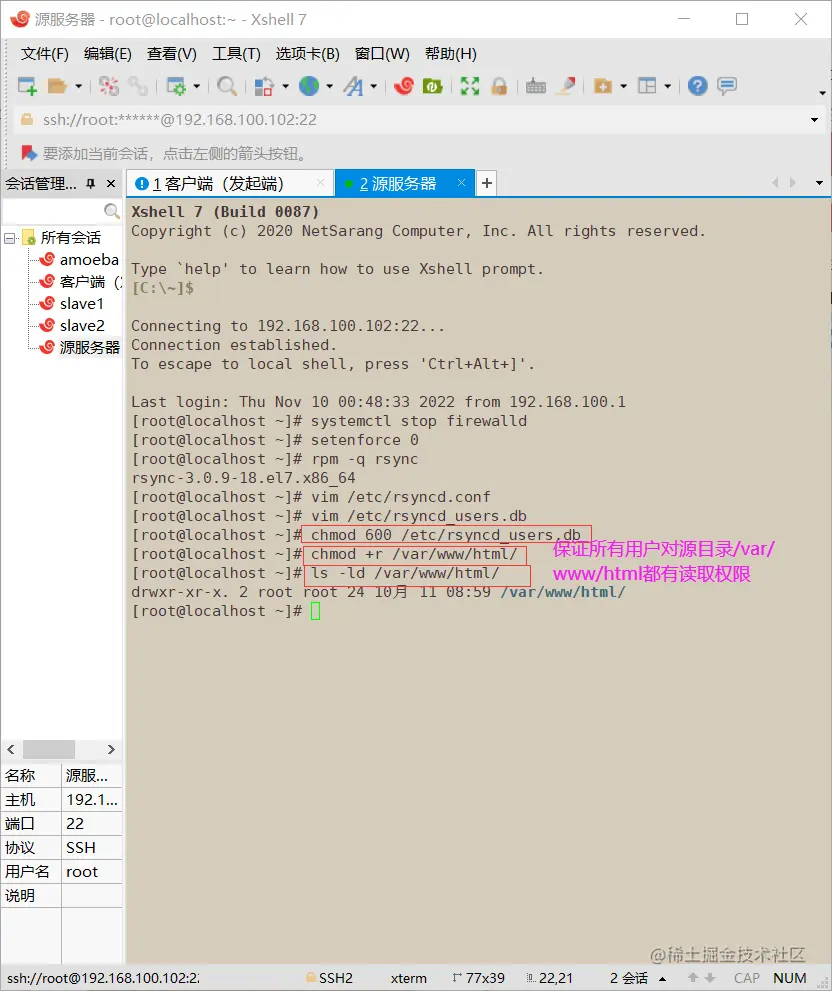
Task: Click the keyboard mapping icon
Action: [x=535, y=85]
